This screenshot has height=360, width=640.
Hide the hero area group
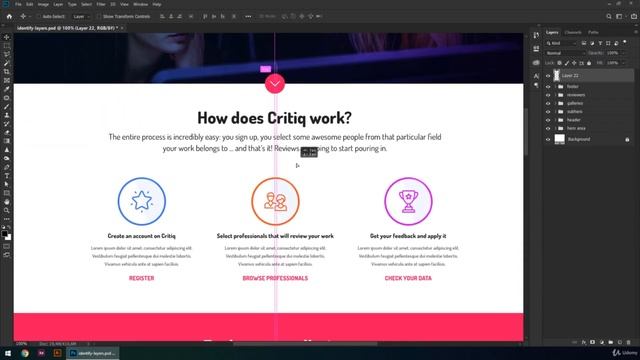pyautogui.click(x=548, y=128)
